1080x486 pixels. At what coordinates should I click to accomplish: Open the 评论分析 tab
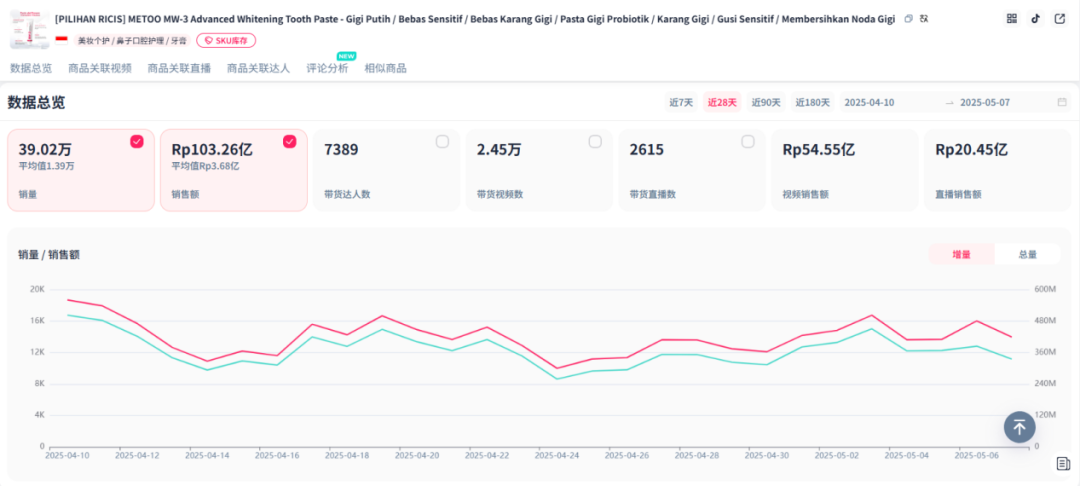tap(327, 68)
